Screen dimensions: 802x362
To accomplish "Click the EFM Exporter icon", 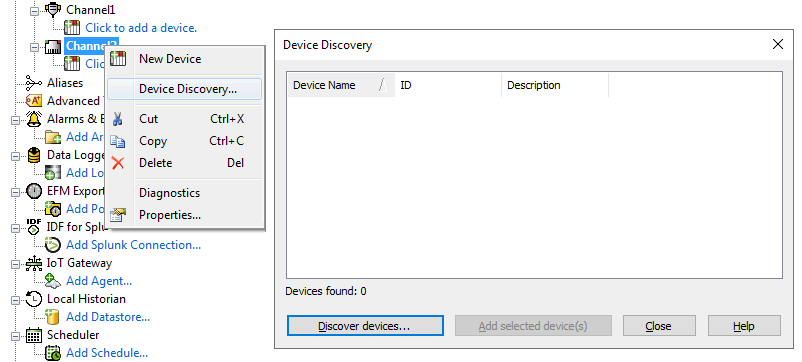I will 34,191.
